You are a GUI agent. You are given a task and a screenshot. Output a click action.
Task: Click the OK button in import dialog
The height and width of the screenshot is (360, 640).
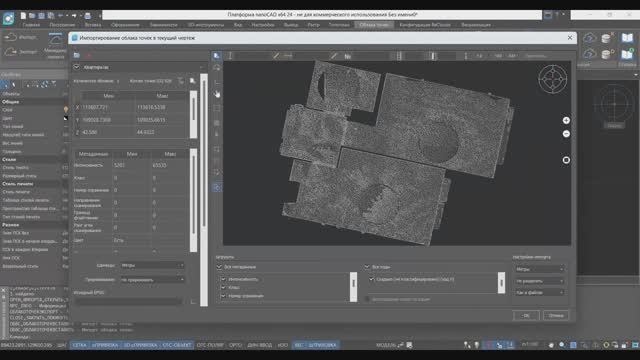tap(526, 316)
